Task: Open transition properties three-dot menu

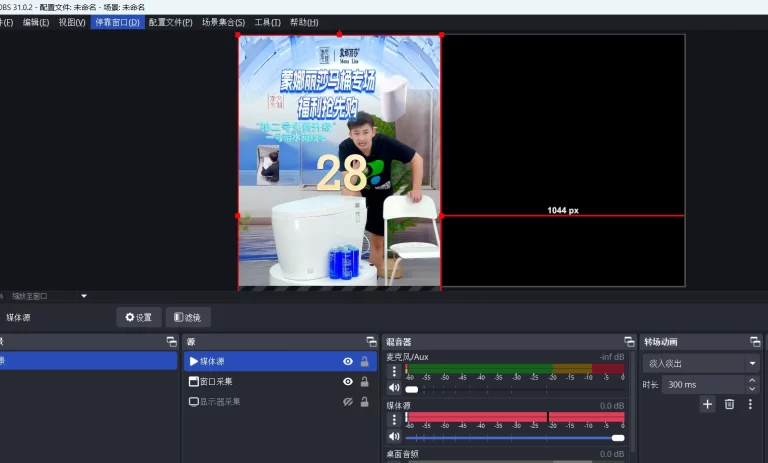Action: (x=750, y=404)
